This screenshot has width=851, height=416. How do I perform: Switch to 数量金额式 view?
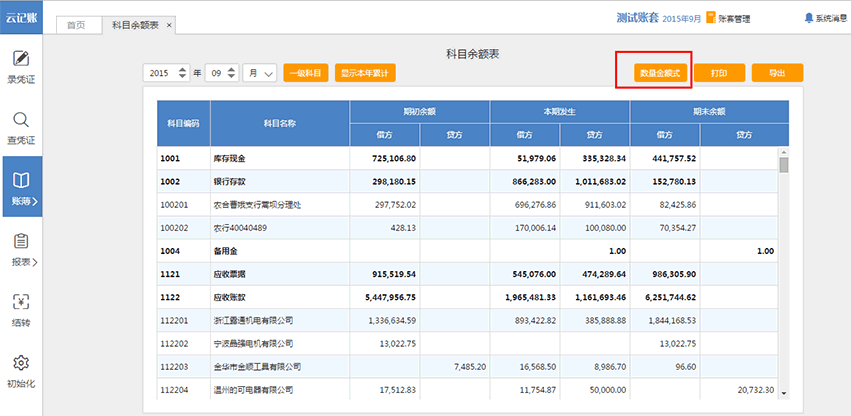659,73
